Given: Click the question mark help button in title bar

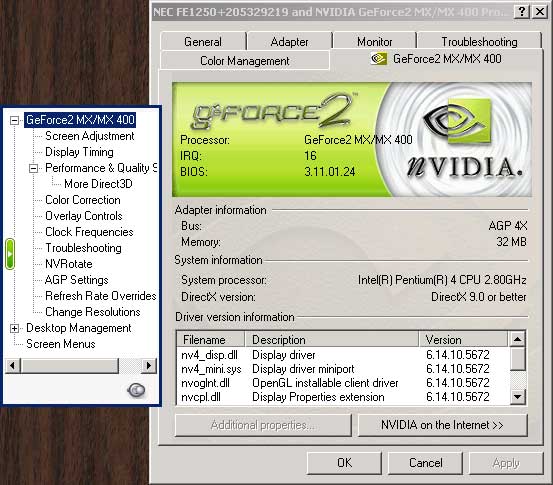Looking at the screenshot, I should pos(522,12).
